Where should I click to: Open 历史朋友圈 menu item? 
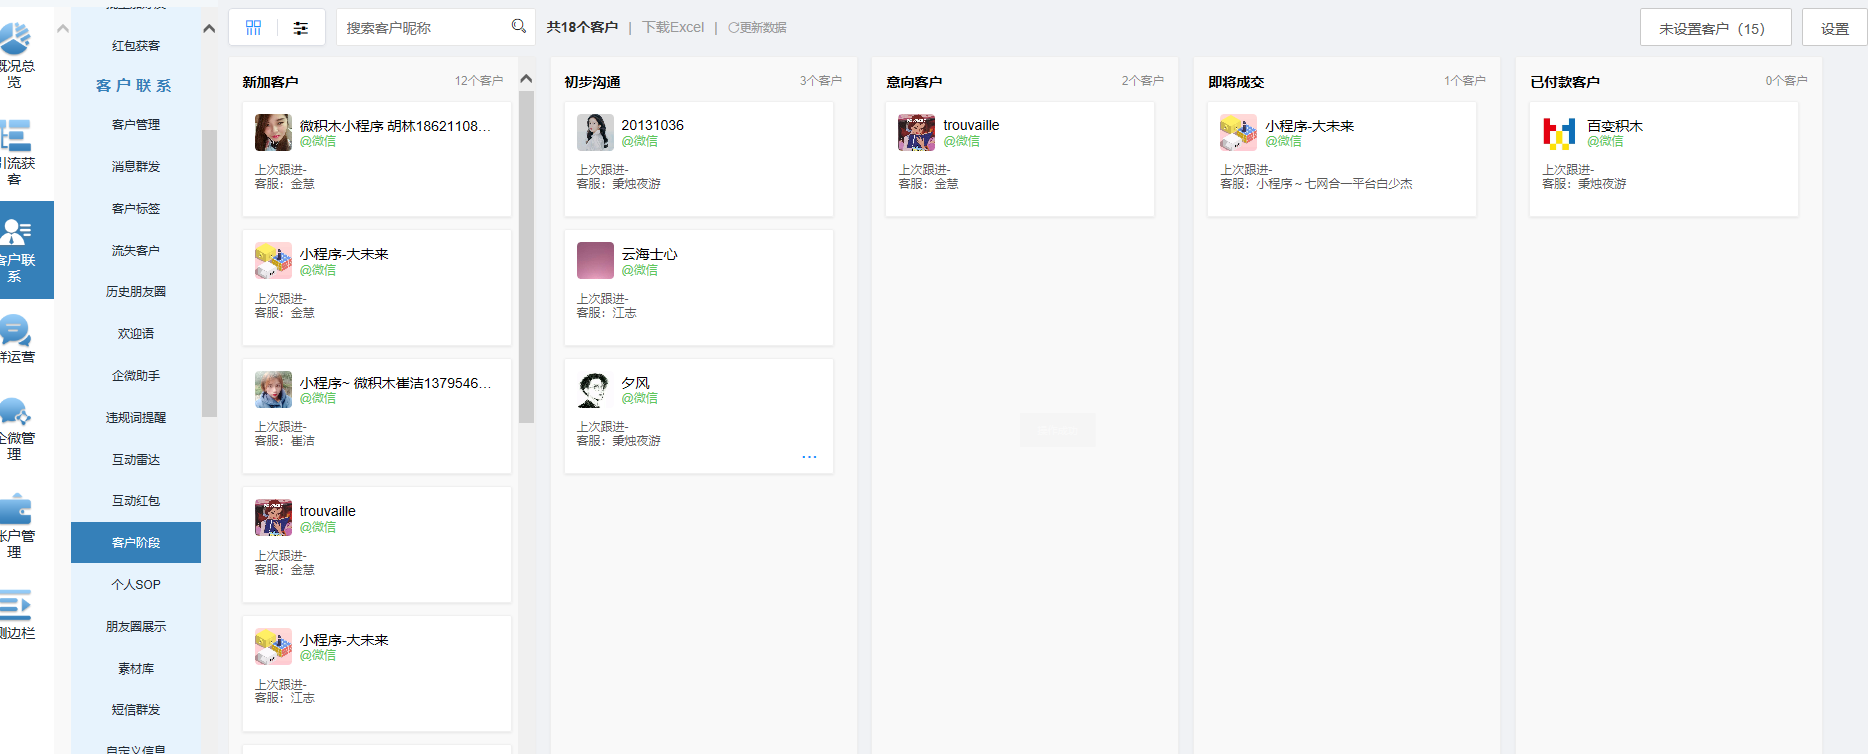136,292
